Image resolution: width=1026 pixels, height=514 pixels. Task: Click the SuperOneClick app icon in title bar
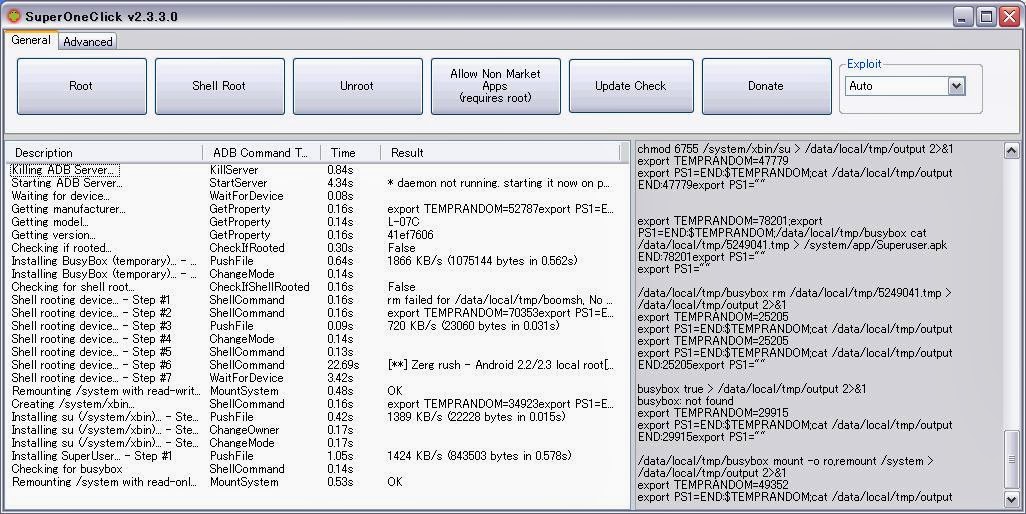[14, 16]
